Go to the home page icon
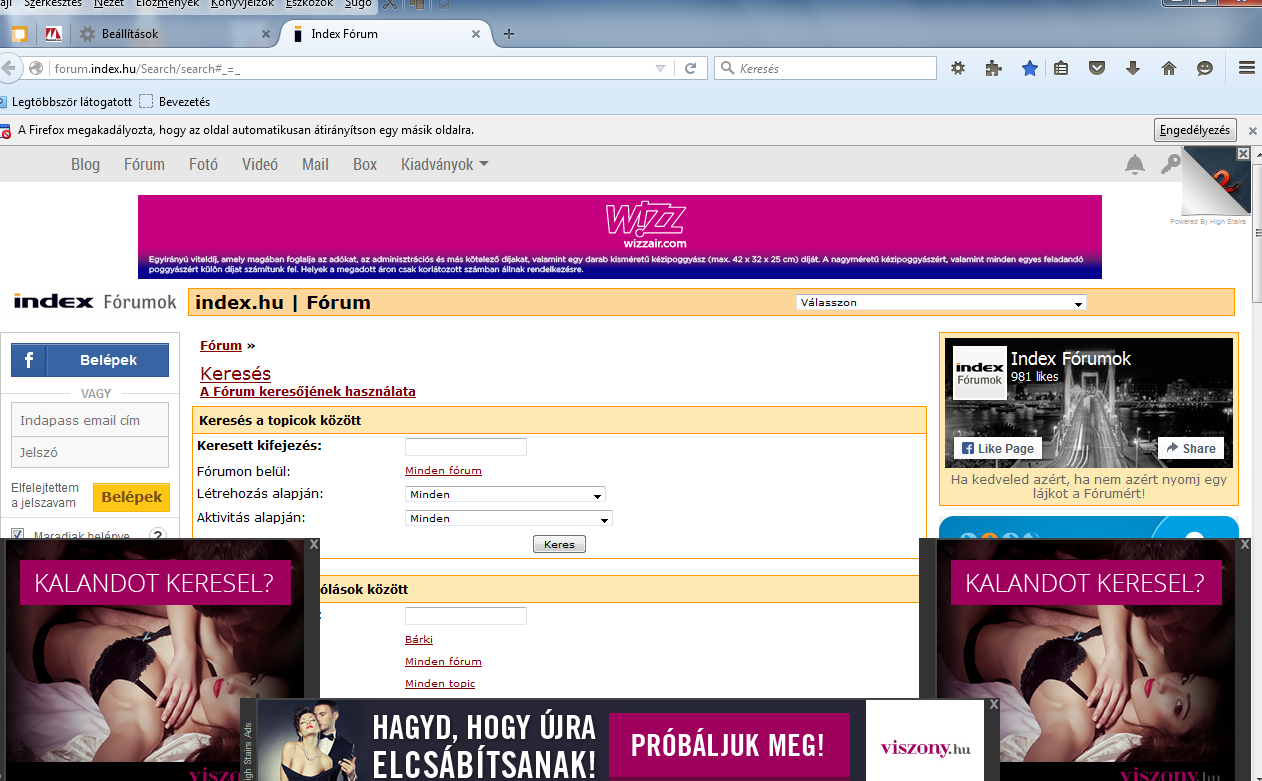Image resolution: width=1262 pixels, height=781 pixels. [1168, 68]
